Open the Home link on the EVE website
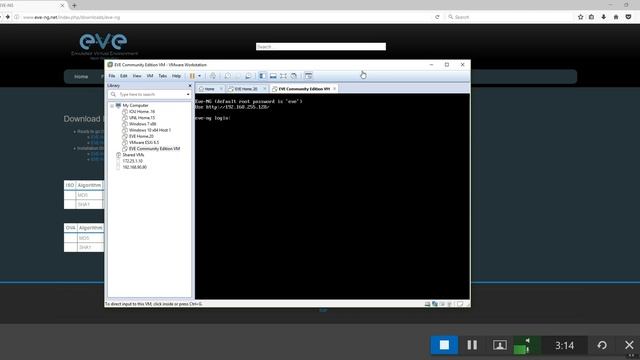The image size is (640, 360). (81, 76)
